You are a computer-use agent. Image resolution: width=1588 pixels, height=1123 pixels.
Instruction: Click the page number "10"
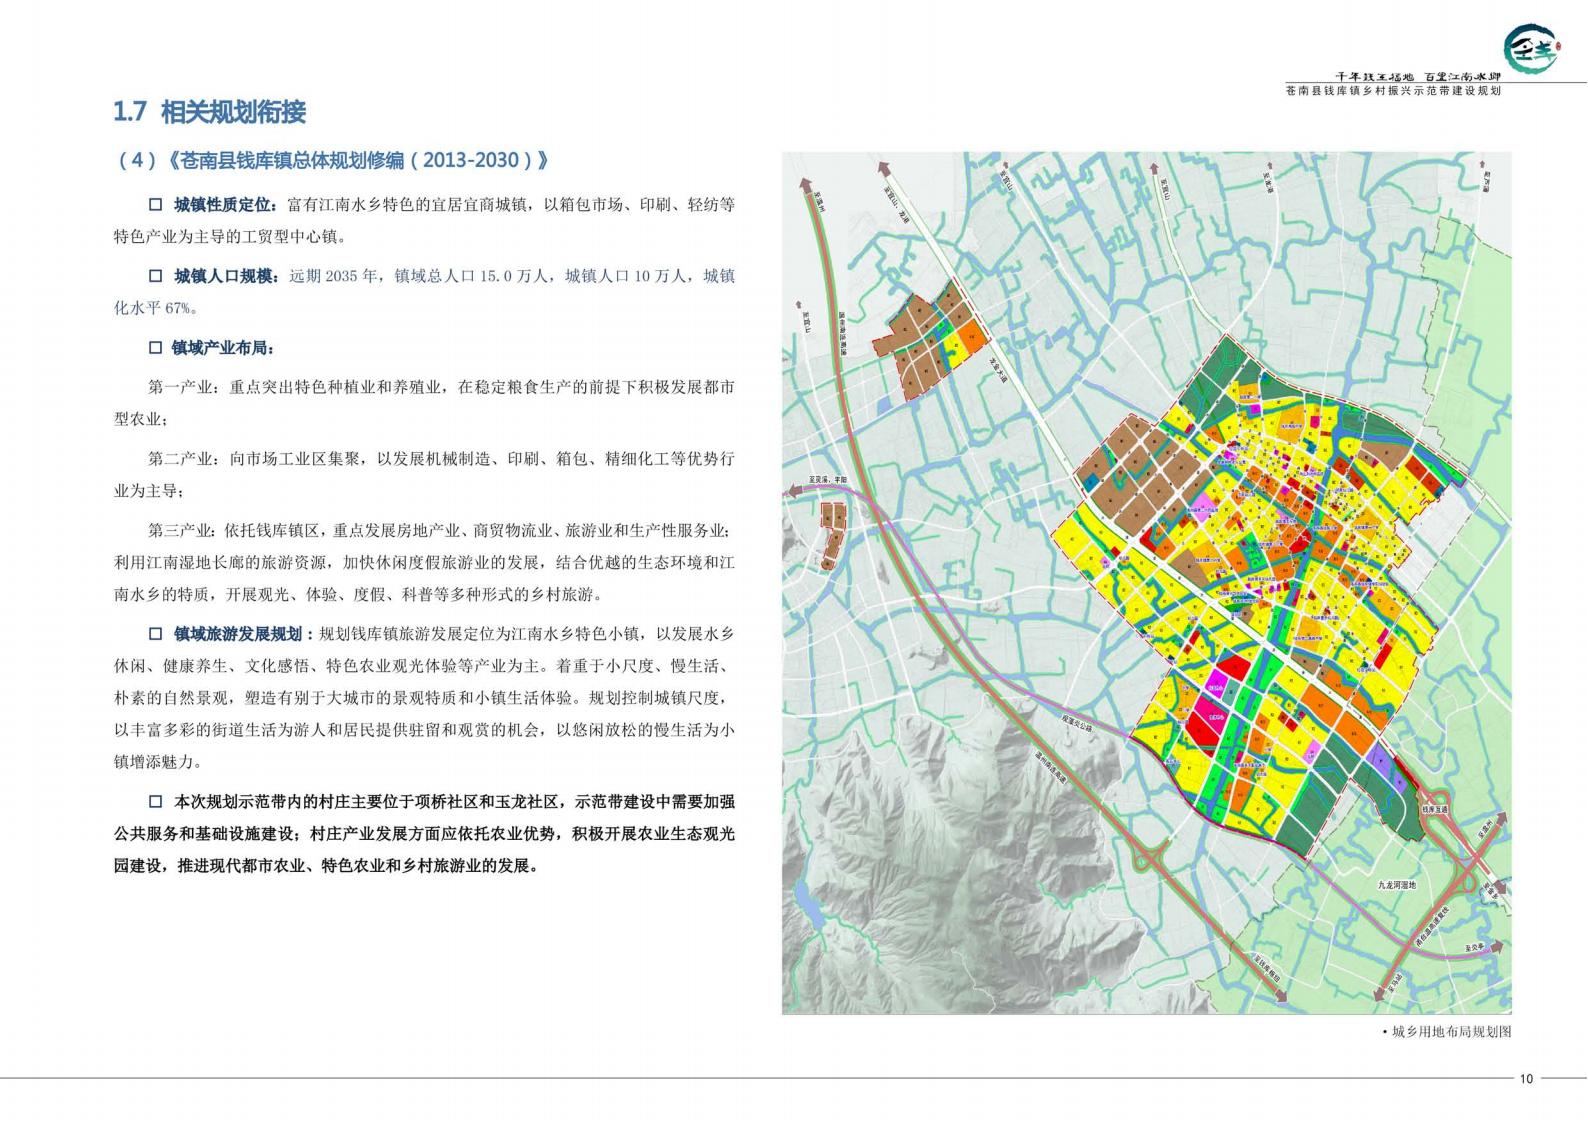1526,1079
